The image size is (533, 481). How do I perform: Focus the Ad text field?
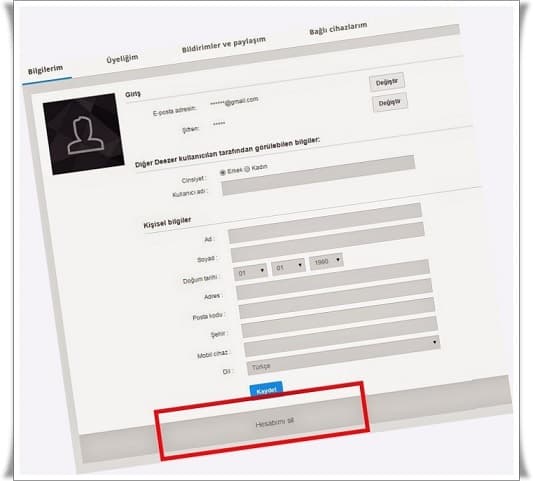click(x=326, y=223)
